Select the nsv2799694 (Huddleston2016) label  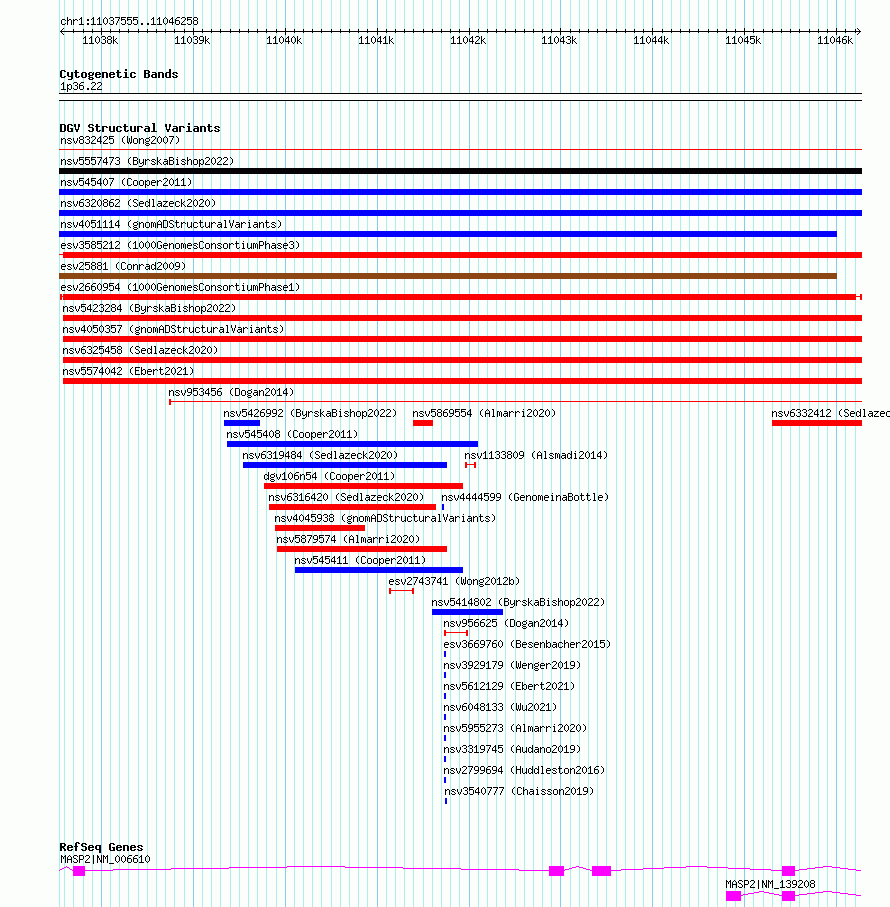[524, 770]
